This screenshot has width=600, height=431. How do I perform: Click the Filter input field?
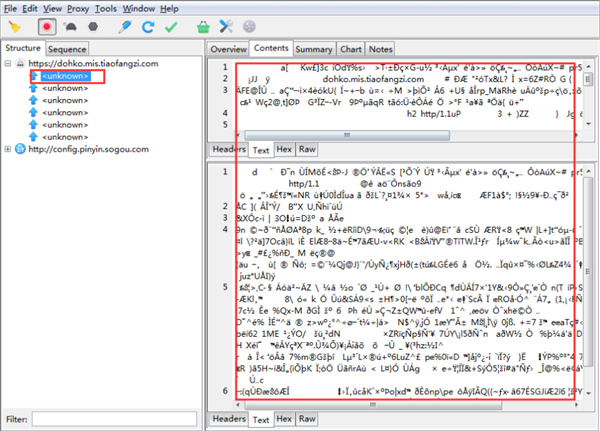pos(114,418)
